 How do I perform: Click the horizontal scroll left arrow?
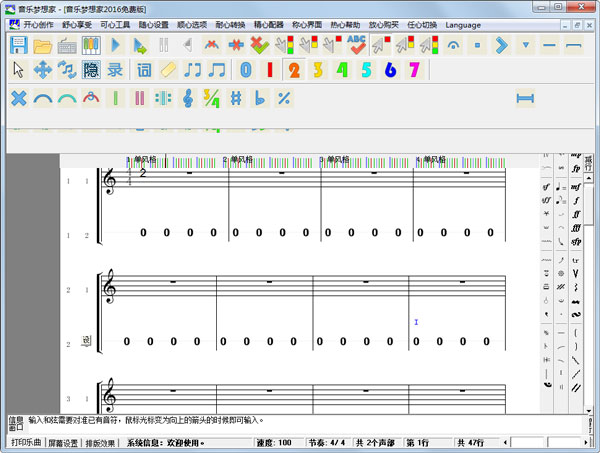tap(505, 443)
